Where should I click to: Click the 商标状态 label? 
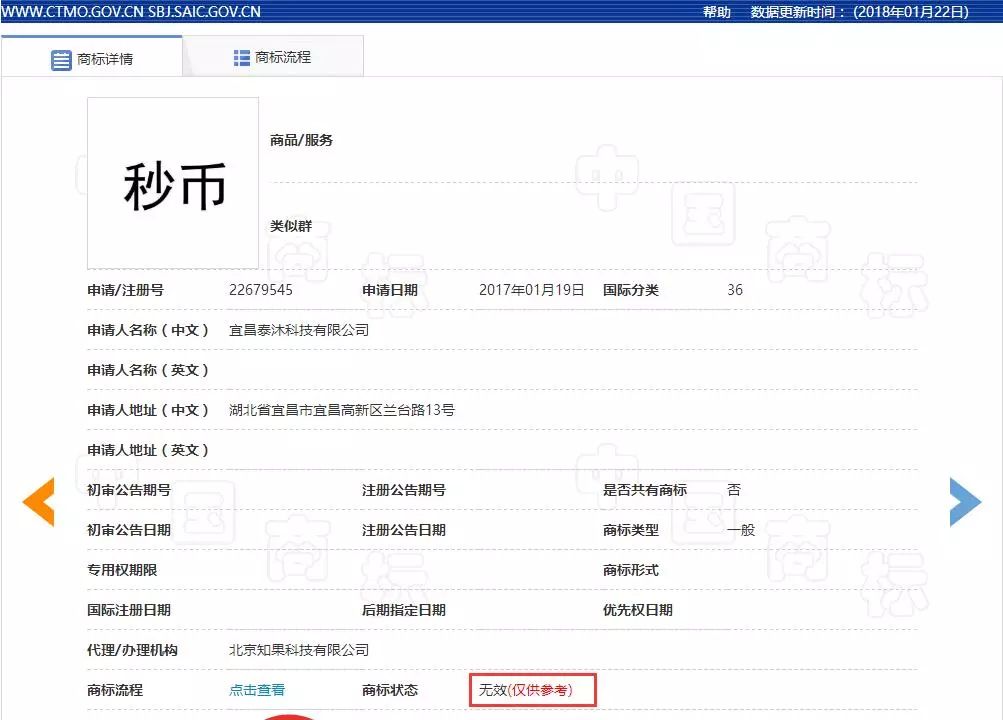click(x=390, y=690)
